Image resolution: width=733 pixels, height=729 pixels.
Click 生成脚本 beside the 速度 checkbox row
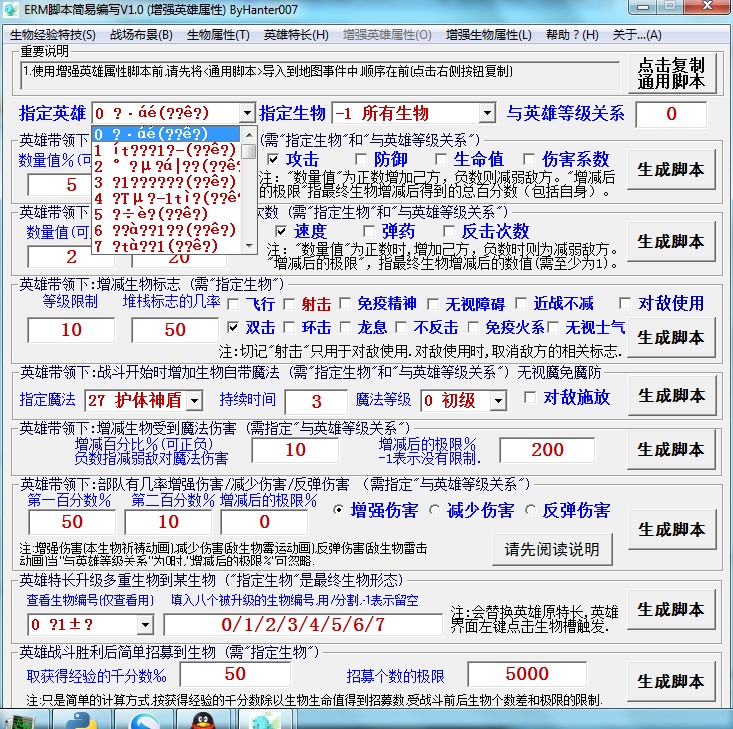pyautogui.click(x=671, y=241)
